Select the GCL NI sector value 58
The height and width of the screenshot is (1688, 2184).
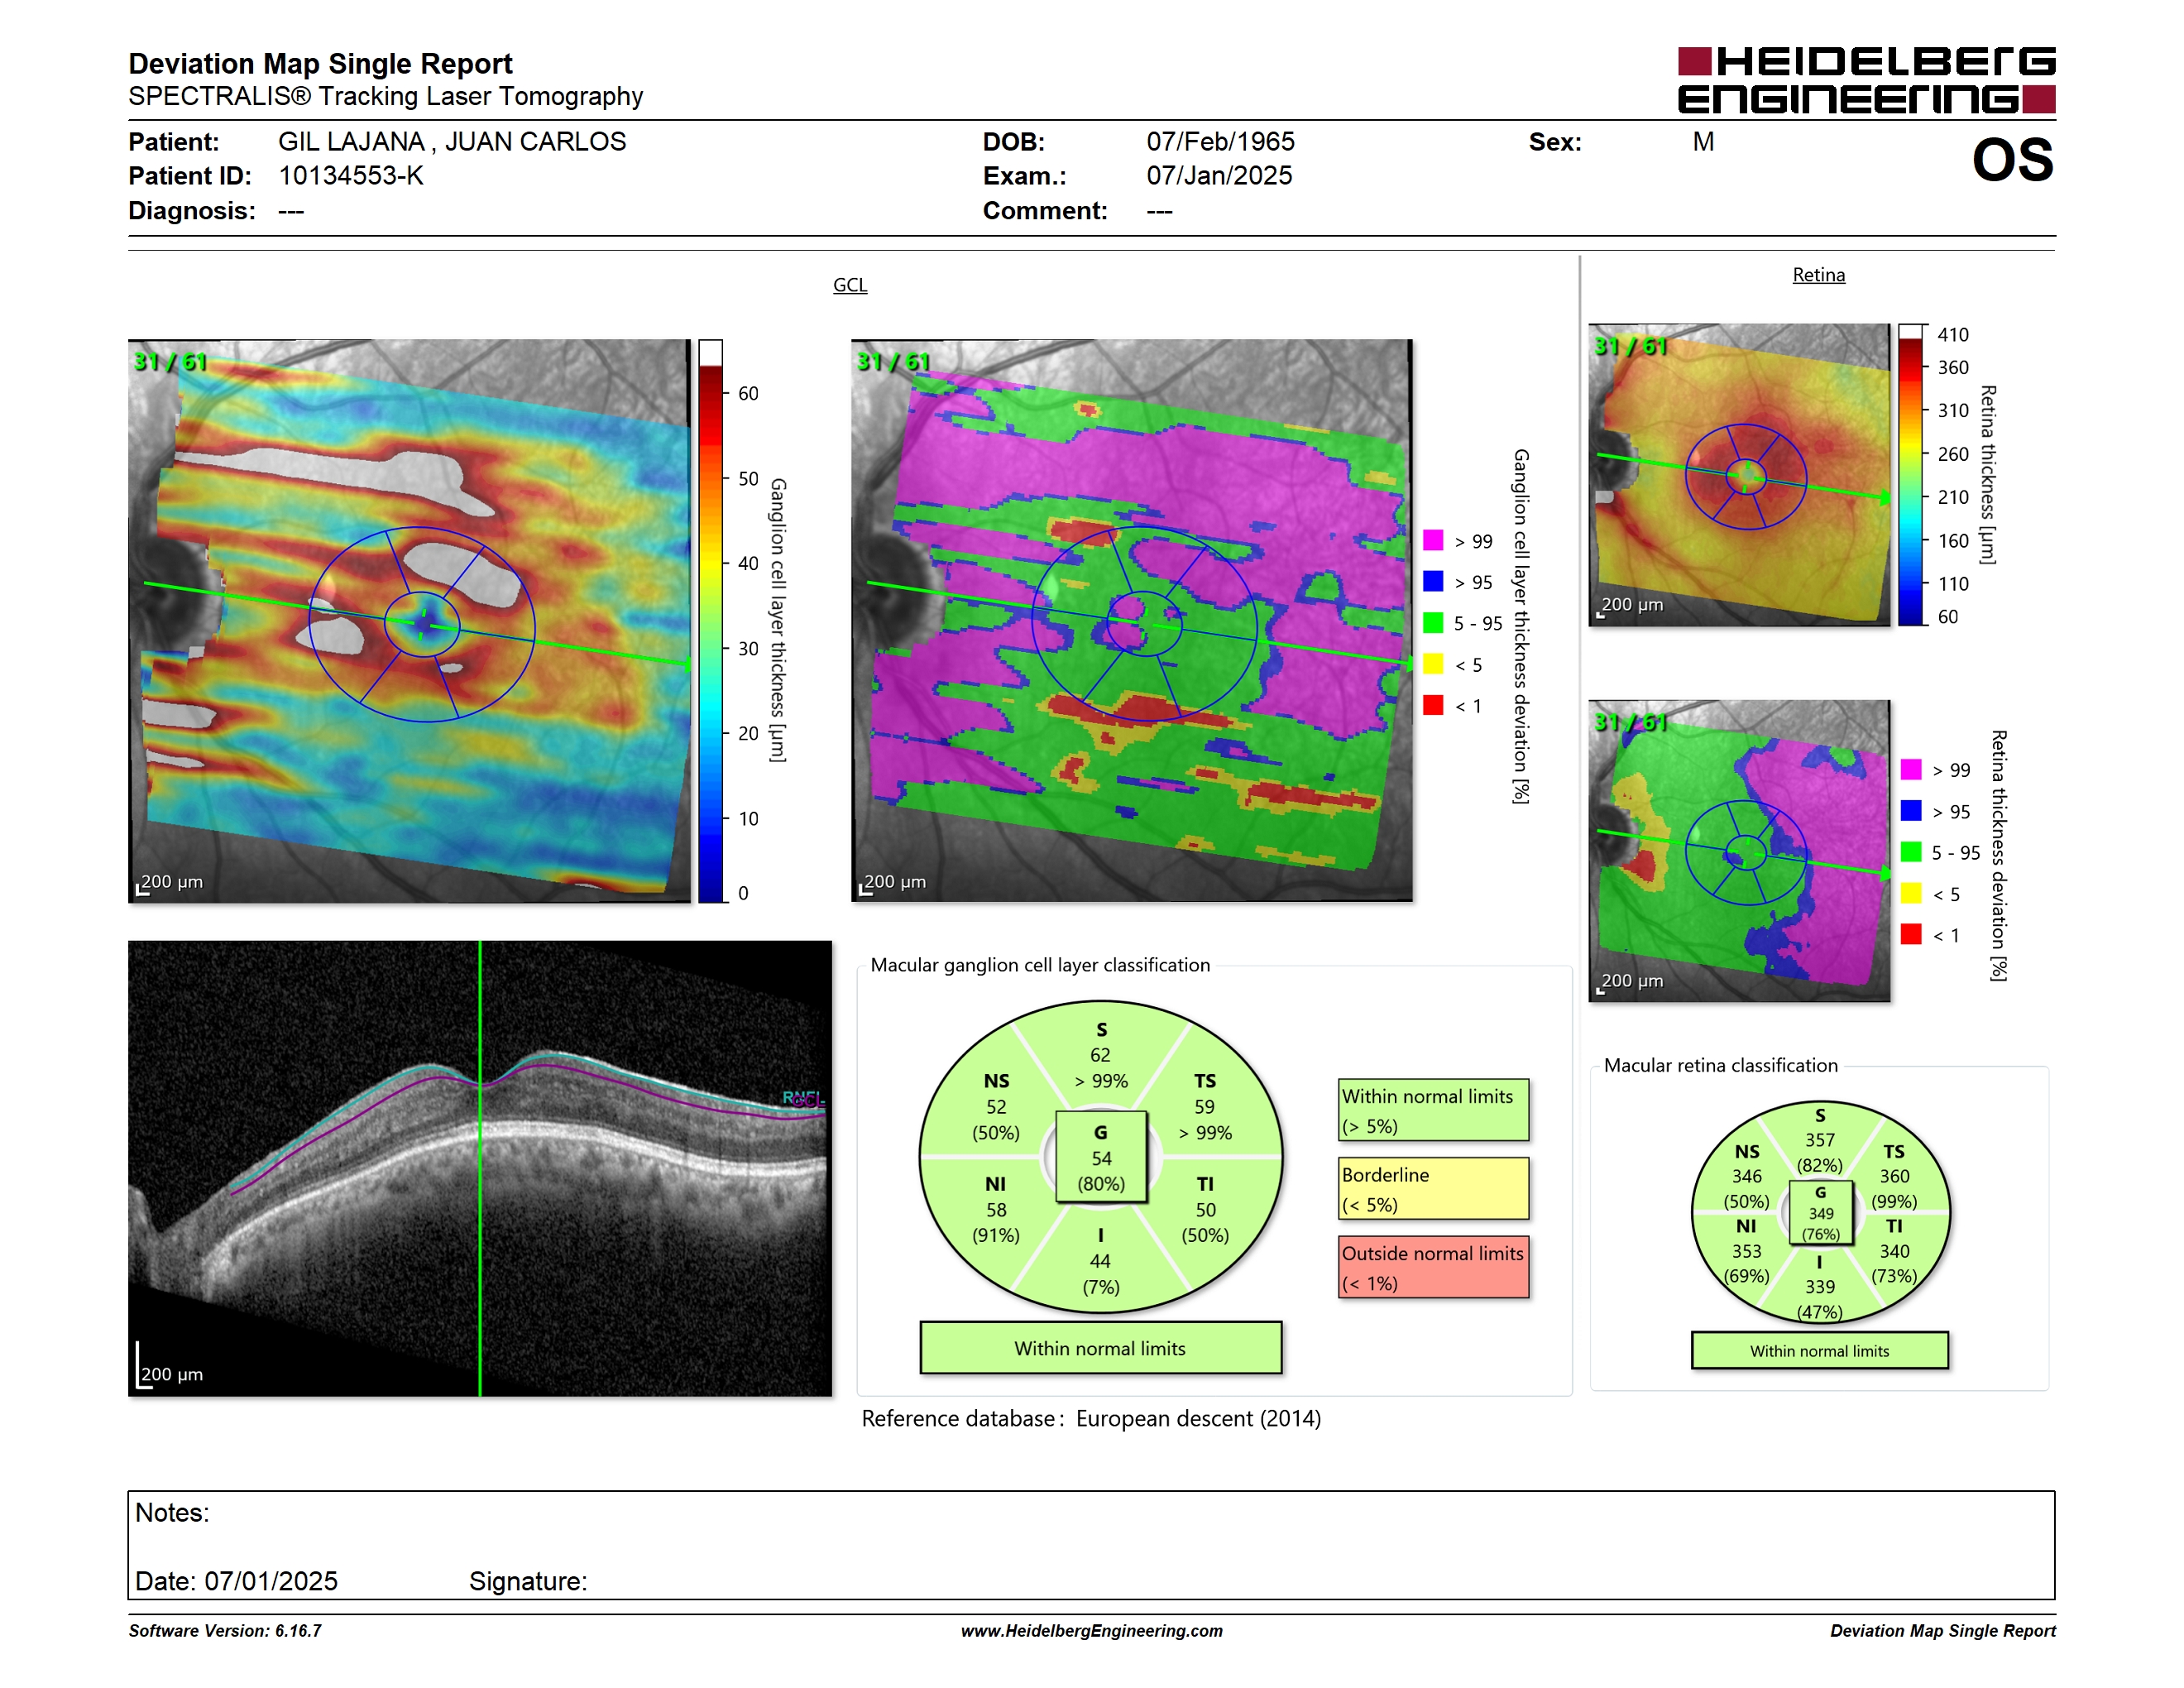click(996, 1210)
